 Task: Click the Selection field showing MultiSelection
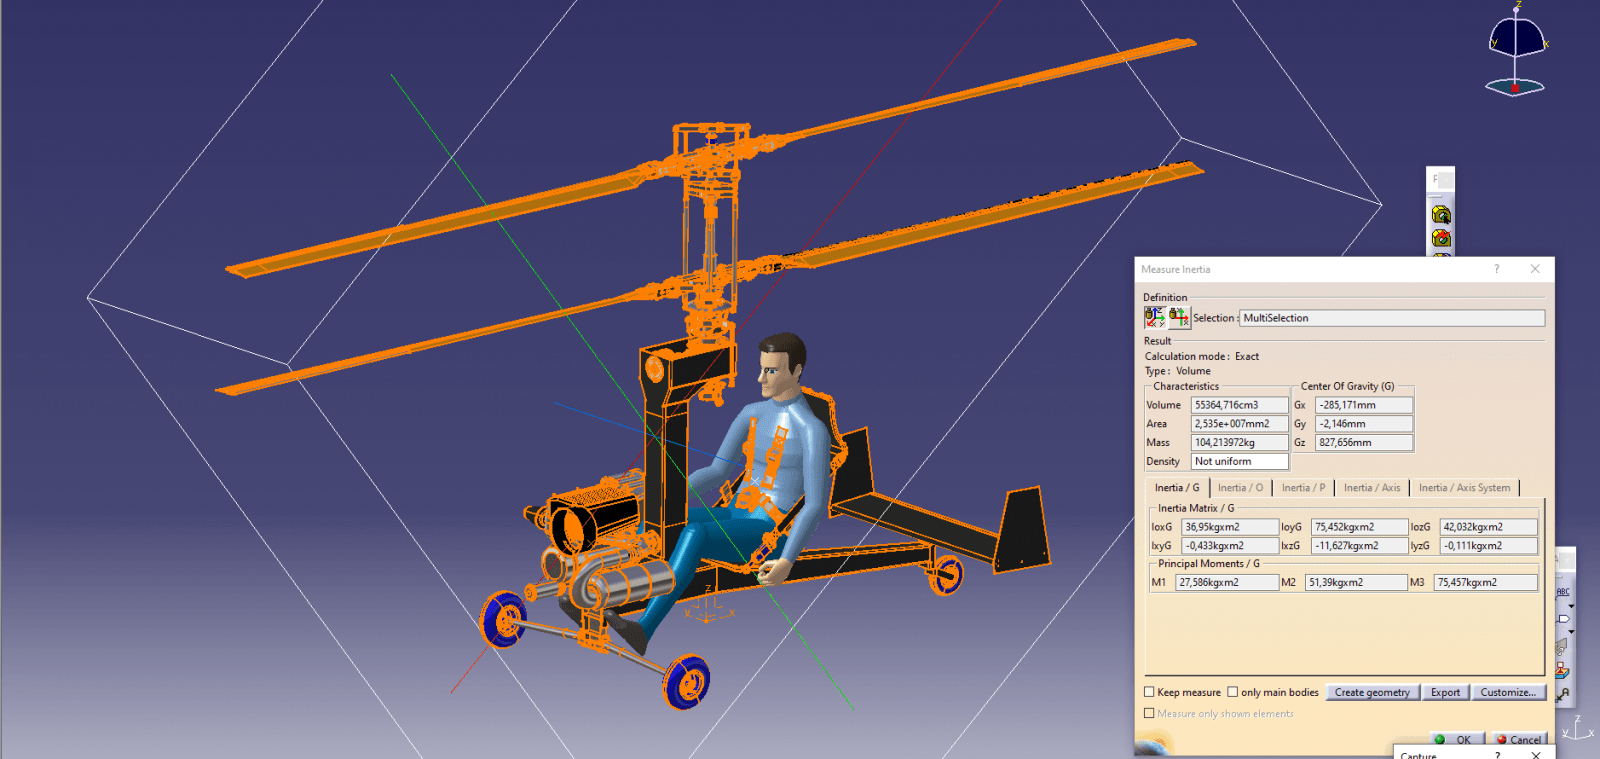pyautogui.click(x=1391, y=318)
